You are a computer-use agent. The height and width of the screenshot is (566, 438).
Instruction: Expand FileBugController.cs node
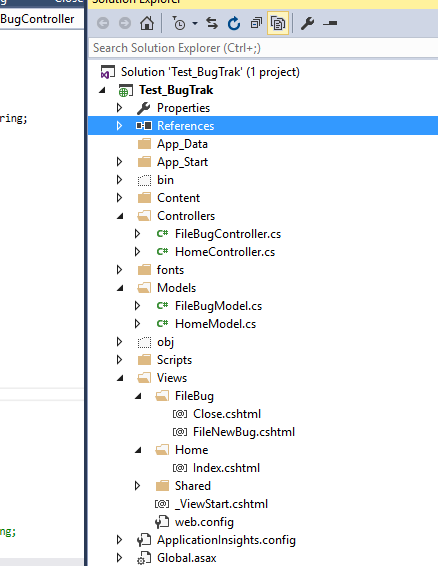(138, 234)
